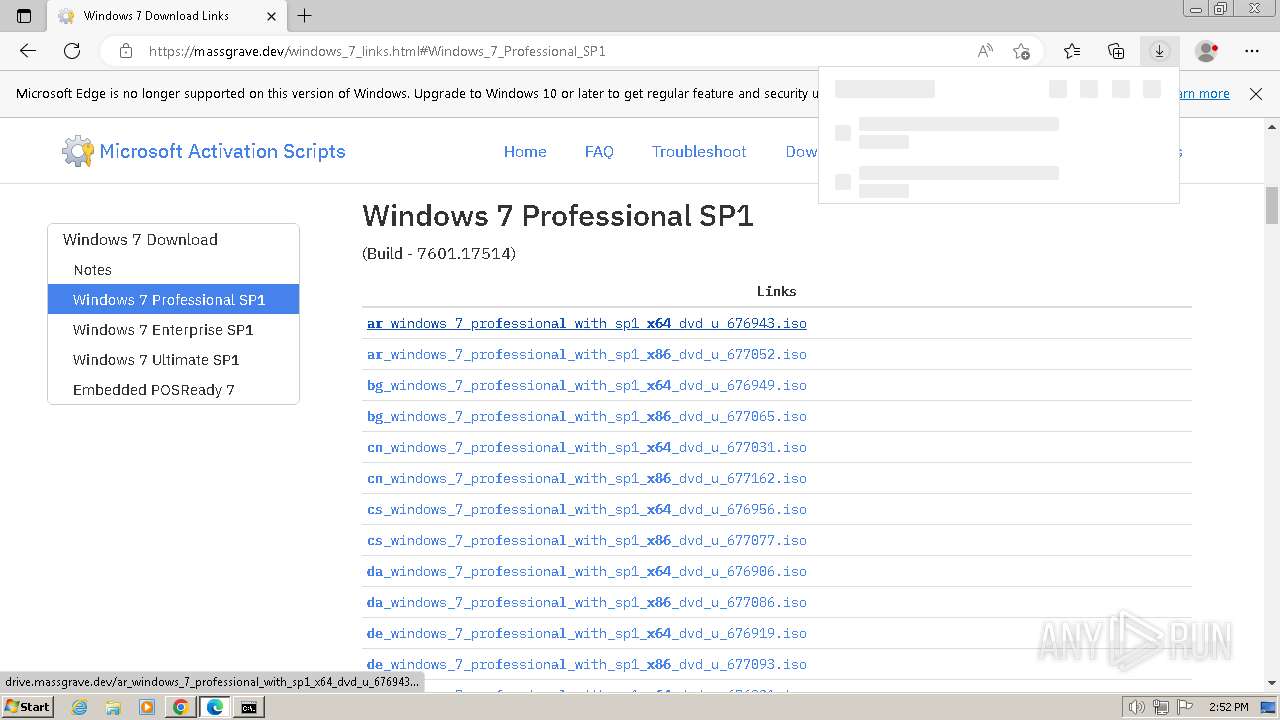The height and width of the screenshot is (720, 1280).
Task: Open Internet Explorer from the taskbar
Action: (80, 707)
